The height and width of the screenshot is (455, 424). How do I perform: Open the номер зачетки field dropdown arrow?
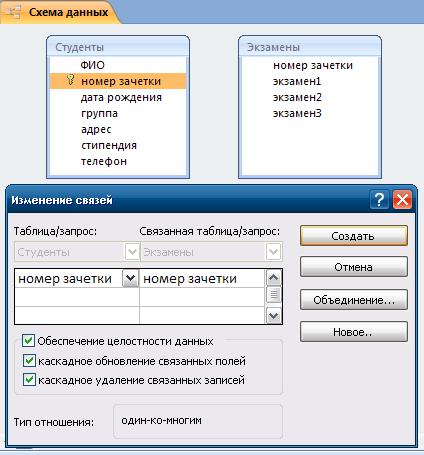coord(130,278)
